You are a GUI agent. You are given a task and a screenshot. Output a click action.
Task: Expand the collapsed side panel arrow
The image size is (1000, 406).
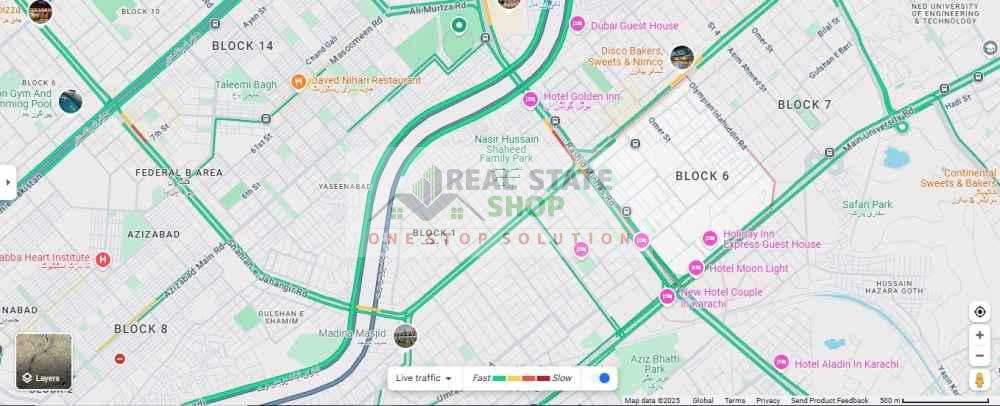(8, 182)
